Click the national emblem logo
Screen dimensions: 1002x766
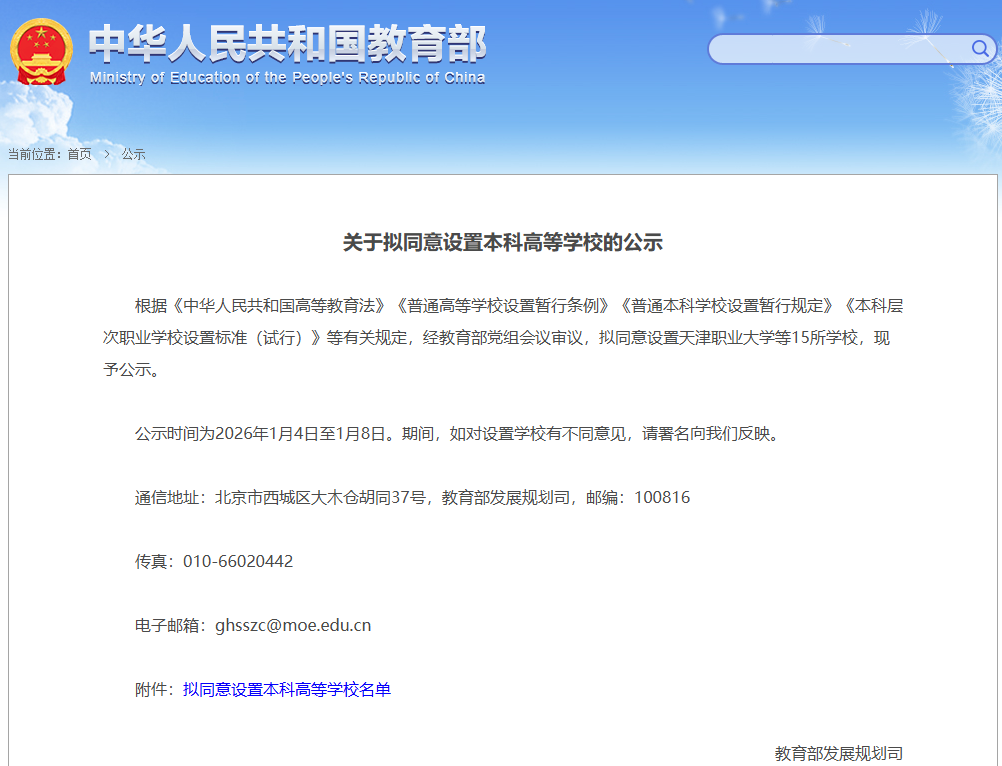(42, 52)
